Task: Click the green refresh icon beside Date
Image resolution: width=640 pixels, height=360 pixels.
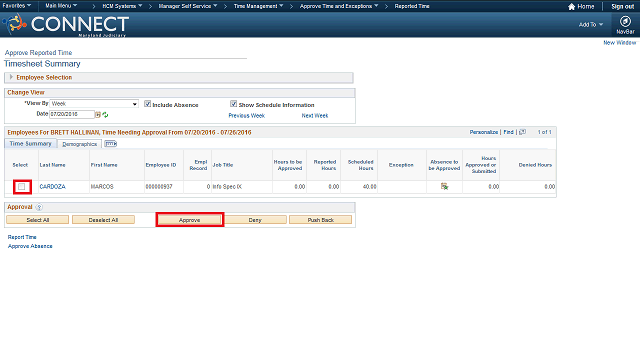Action: (x=105, y=115)
